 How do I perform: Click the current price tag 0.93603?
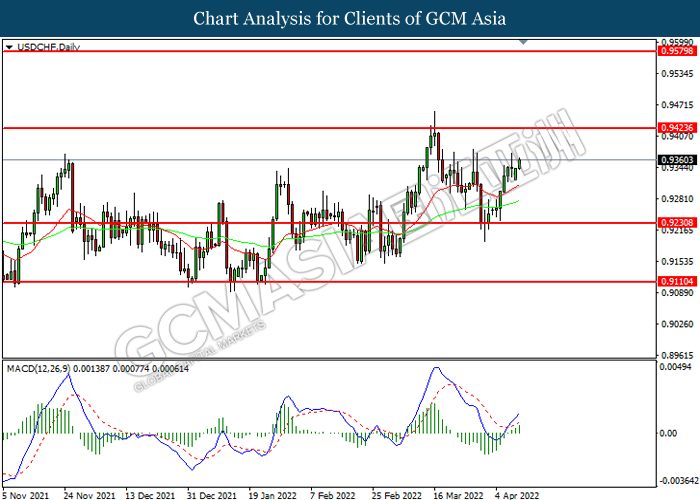677,160
